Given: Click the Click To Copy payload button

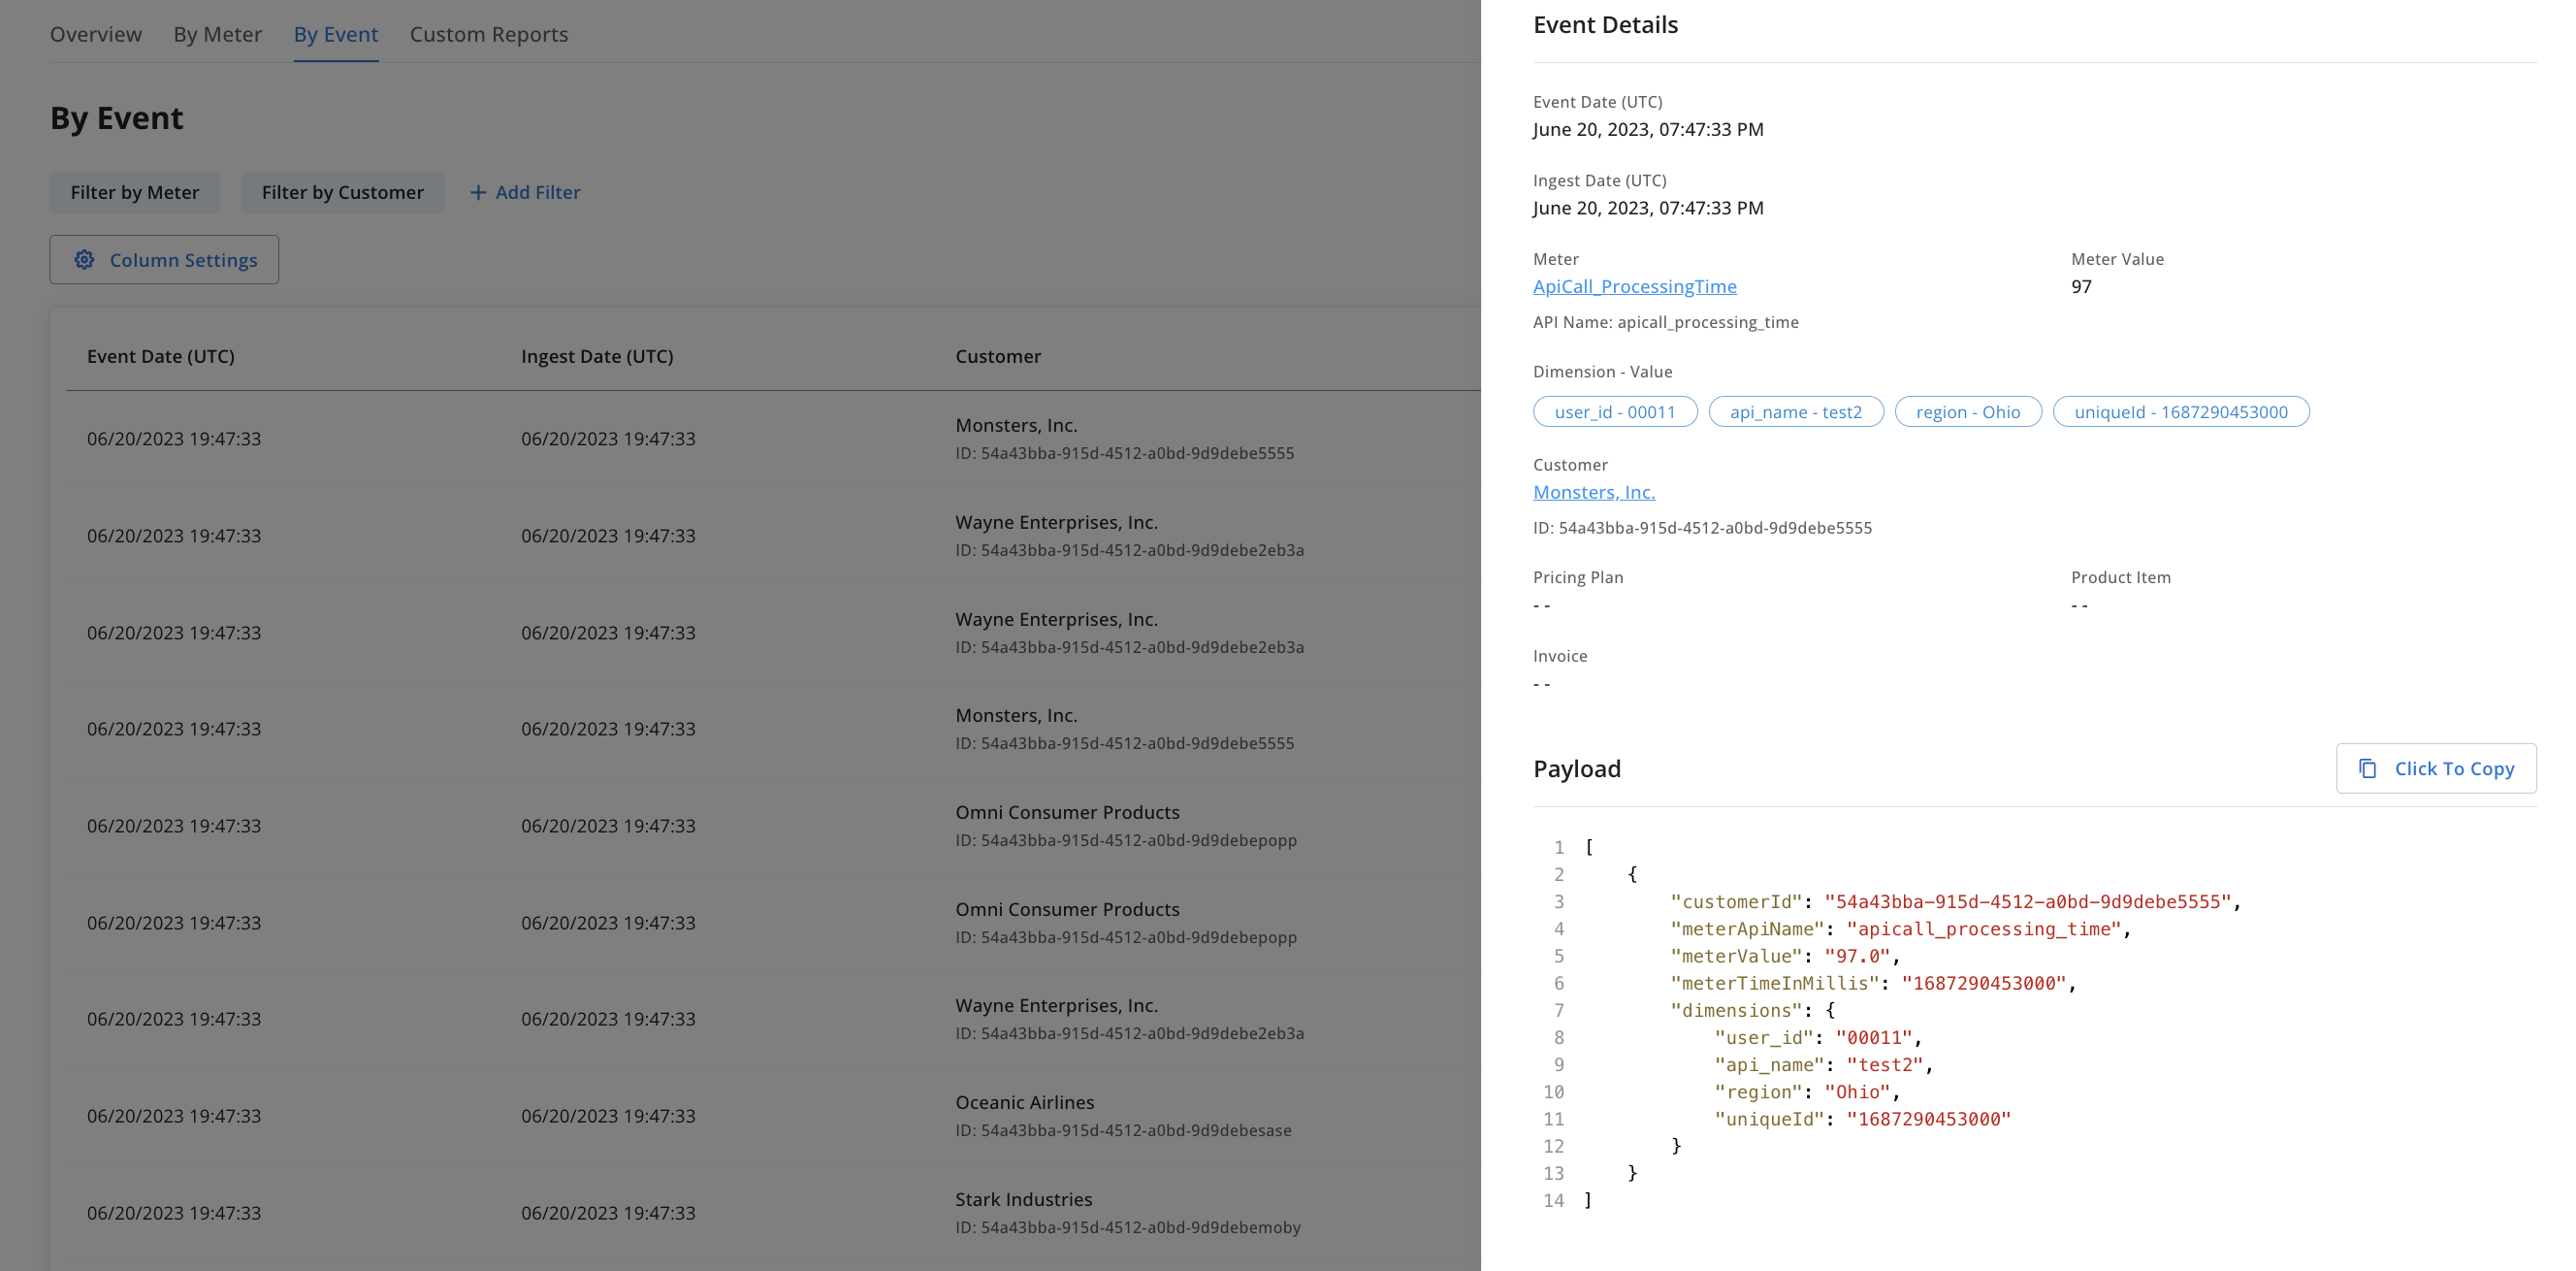Looking at the screenshot, I should click(2435, 768).
